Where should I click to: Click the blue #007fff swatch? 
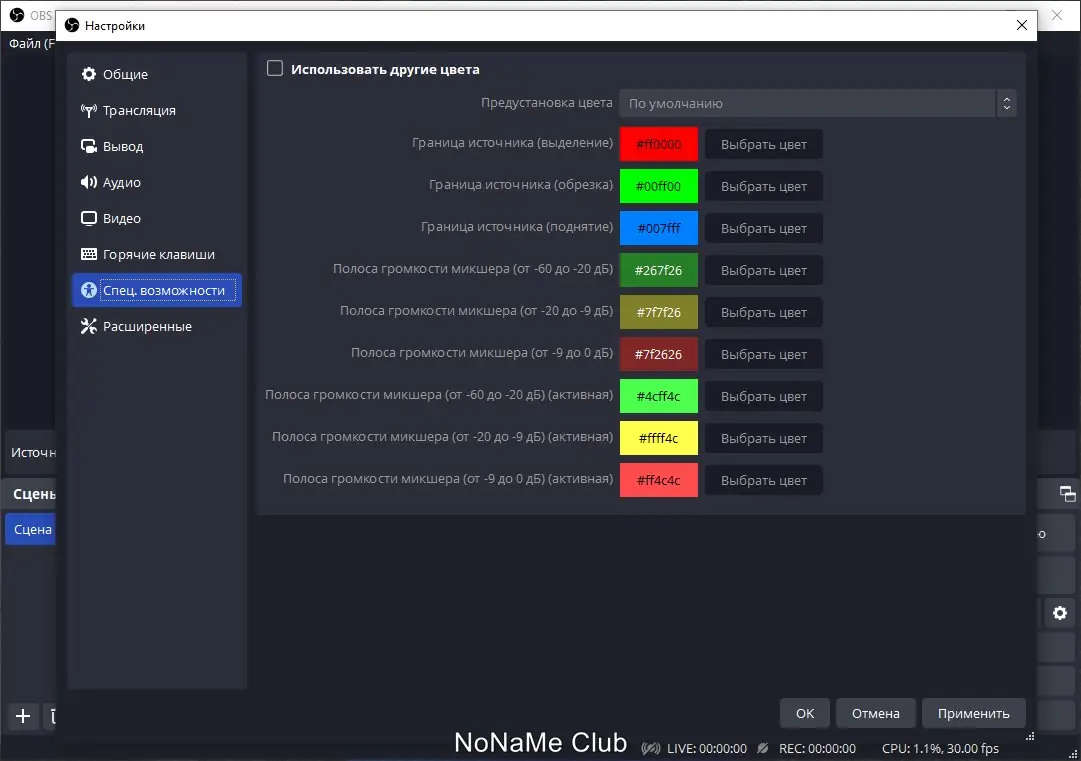(x=658, y=228)
